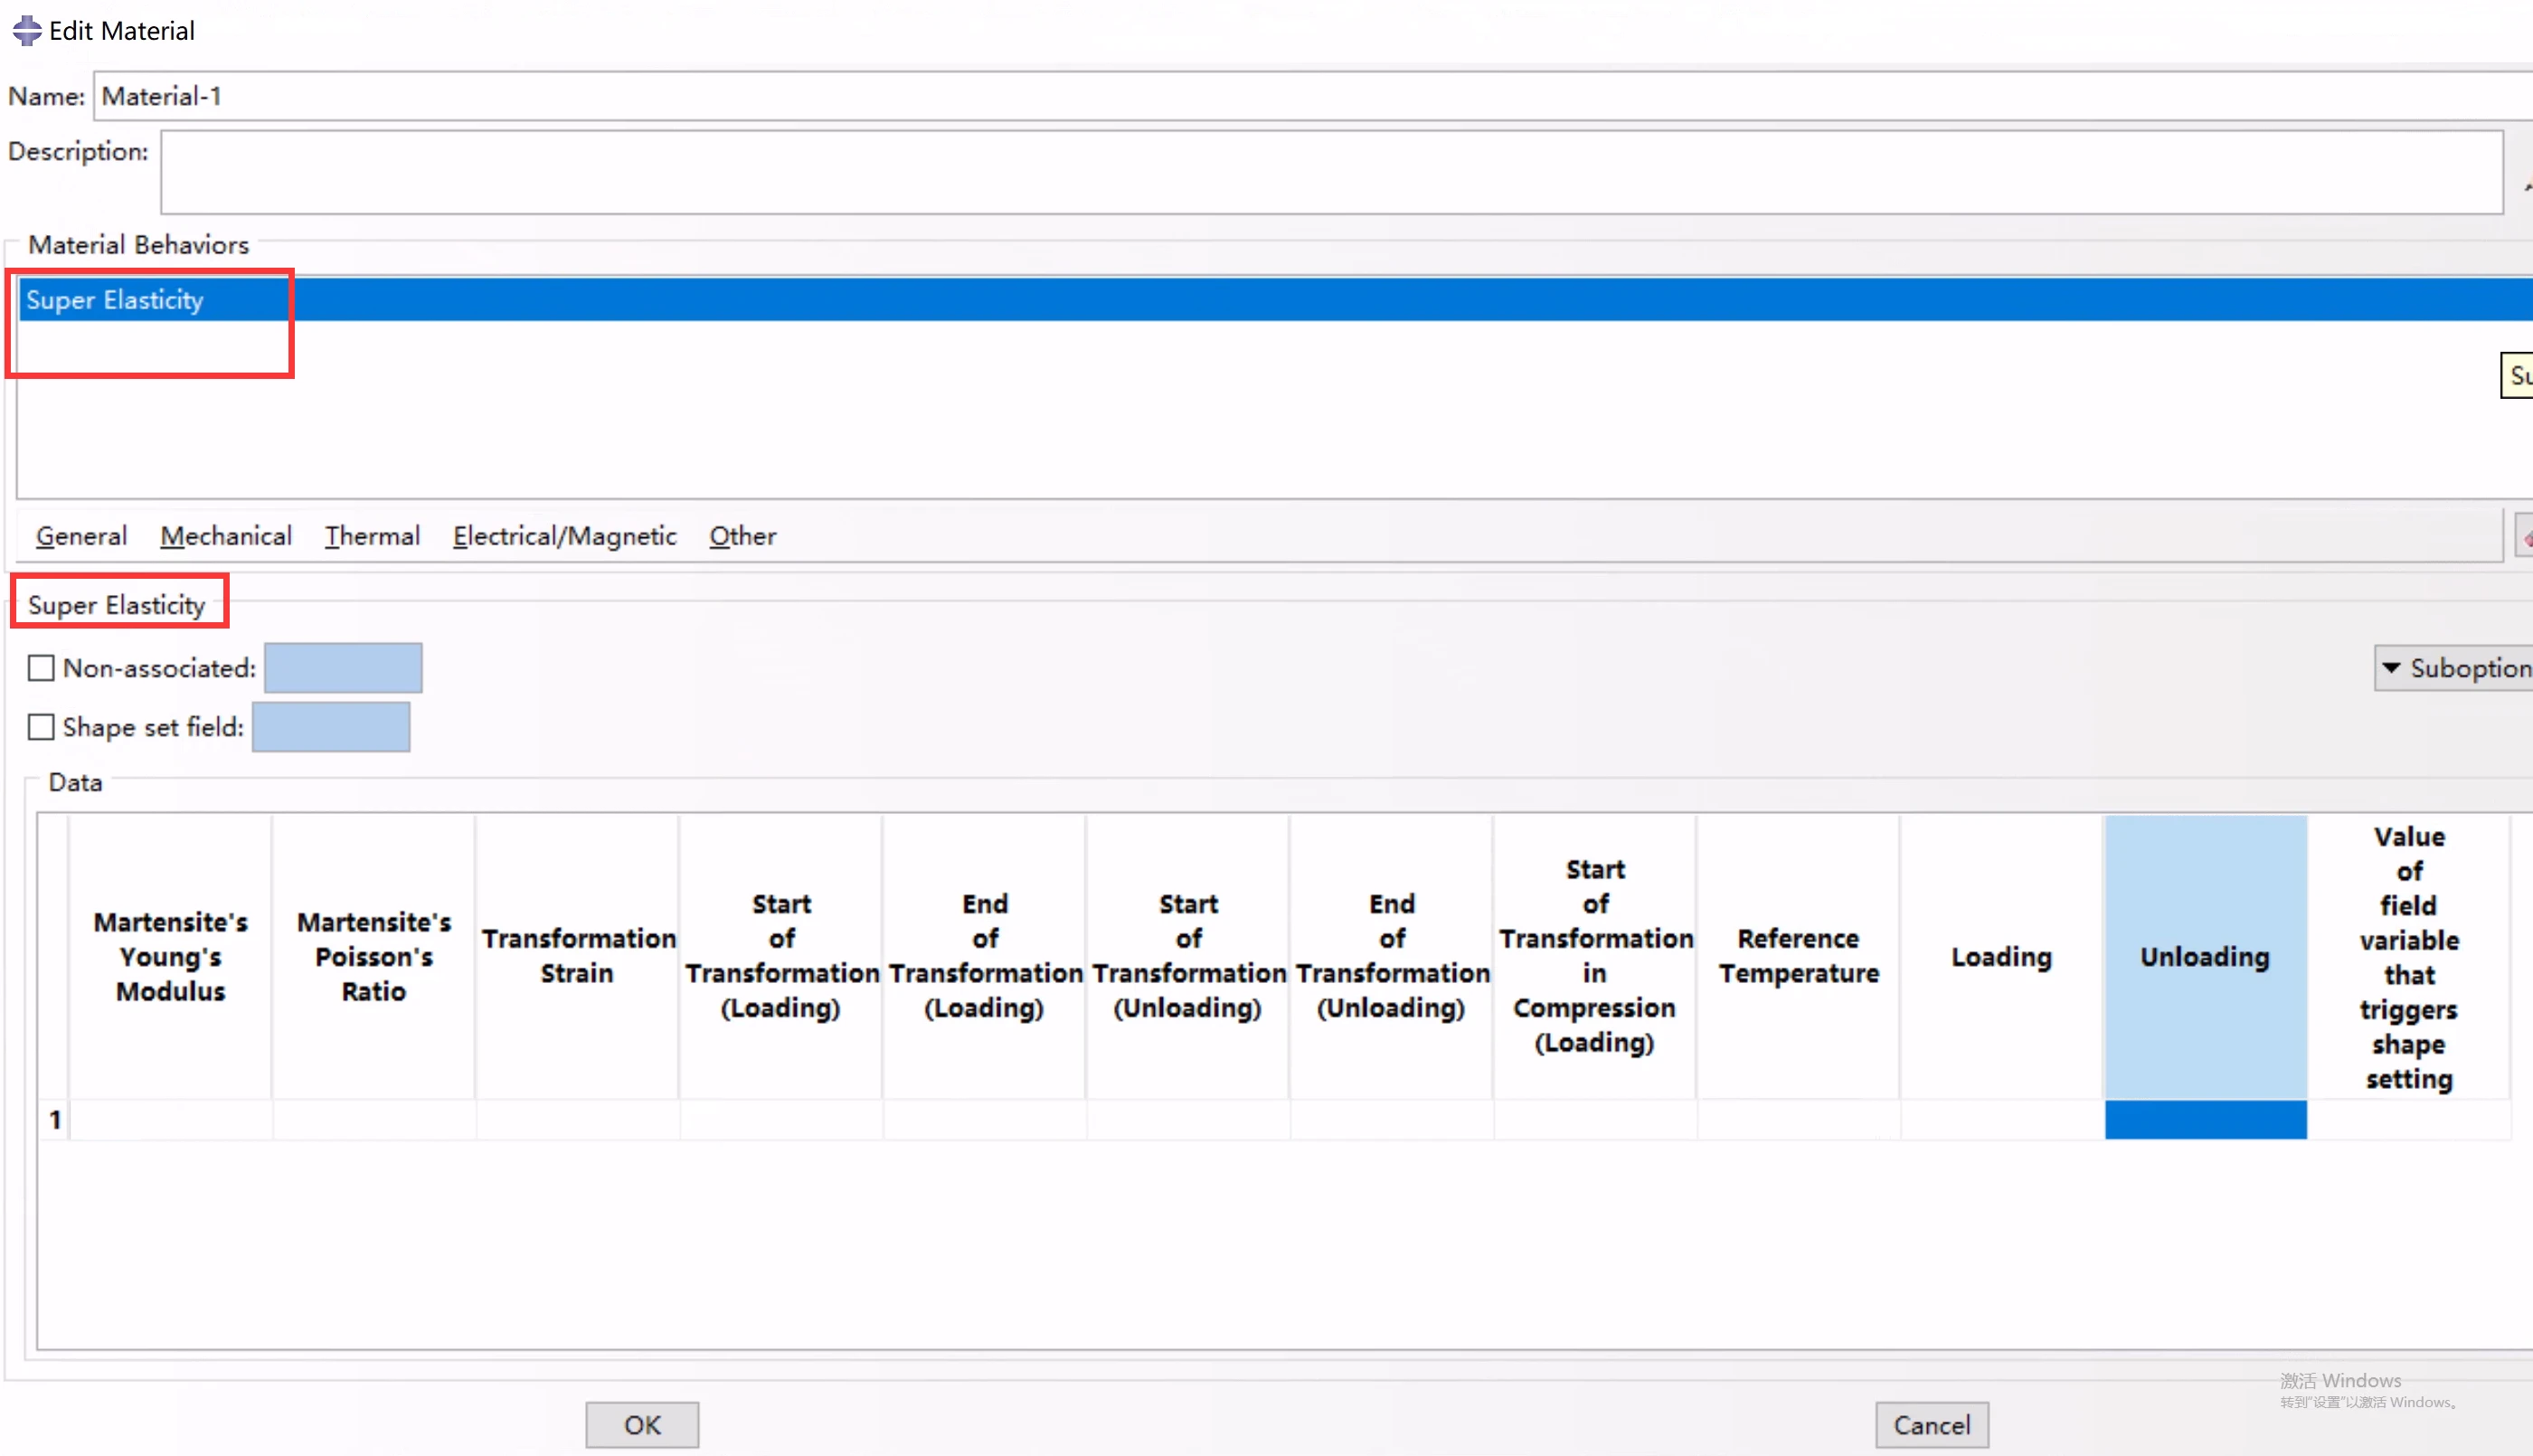Click Start of Transformation in Compression header
The width and height of the screenshot is (2533, 1456).
click(1595, 957)
